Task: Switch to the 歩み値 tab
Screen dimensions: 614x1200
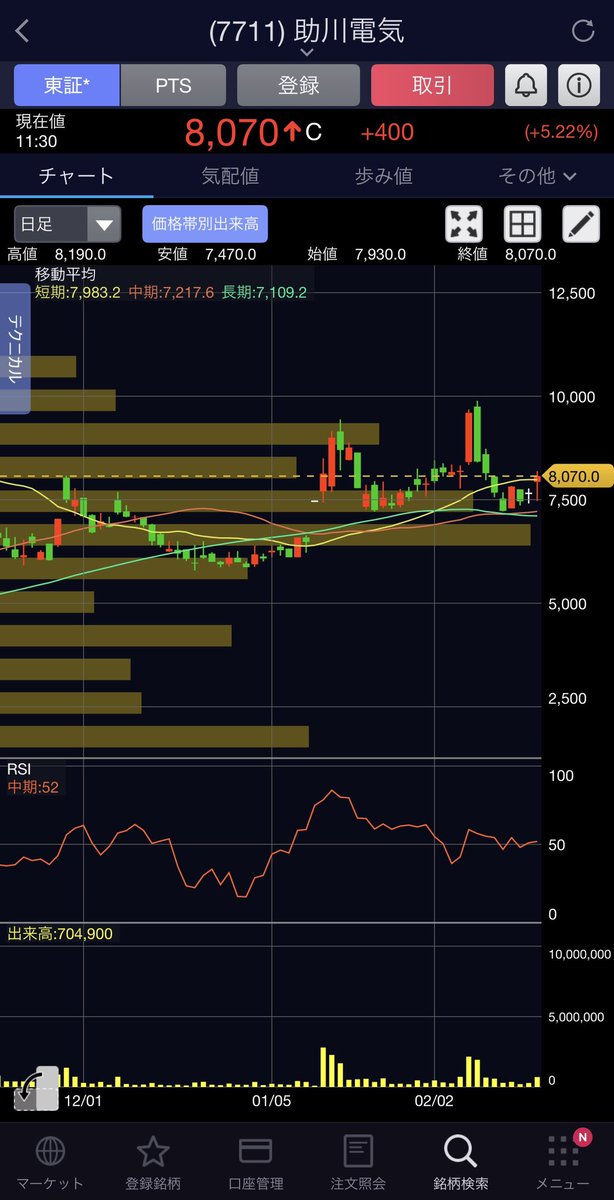Action: 384,176
